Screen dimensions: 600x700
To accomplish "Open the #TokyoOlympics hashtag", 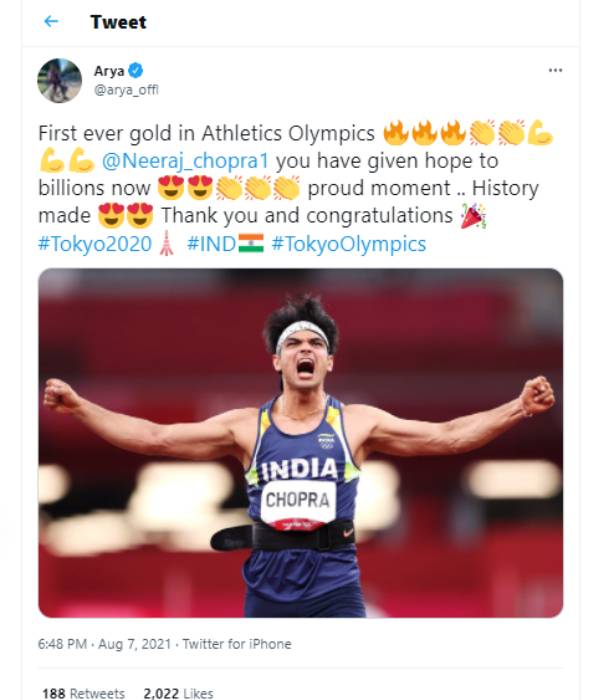I will point(349,244).
